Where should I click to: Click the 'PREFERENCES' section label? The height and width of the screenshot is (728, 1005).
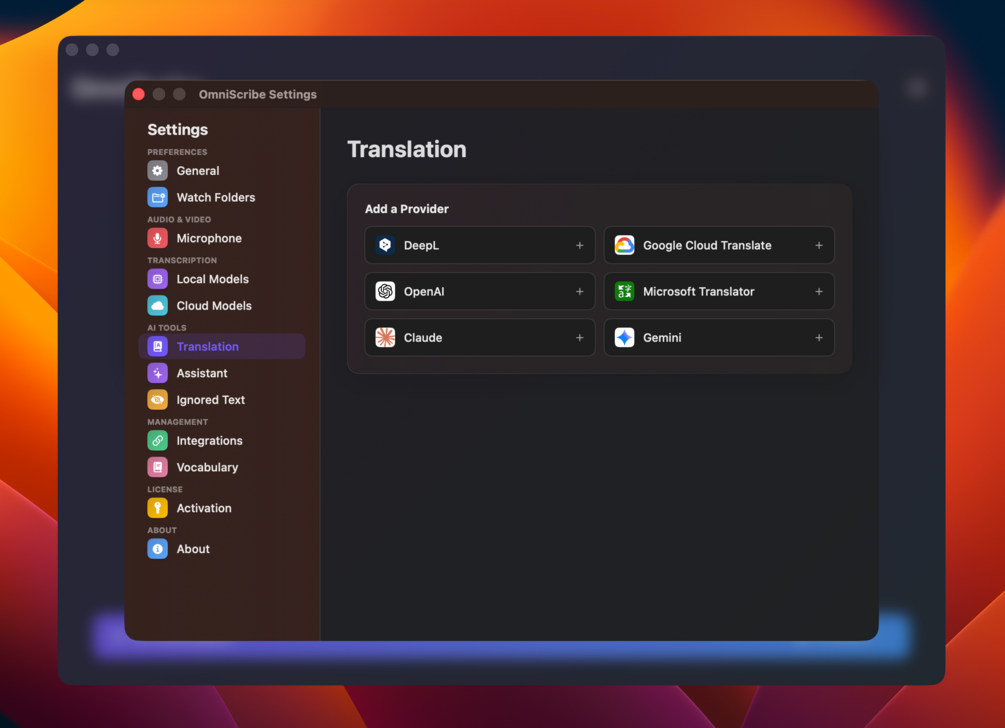click(x=177, y=153)
